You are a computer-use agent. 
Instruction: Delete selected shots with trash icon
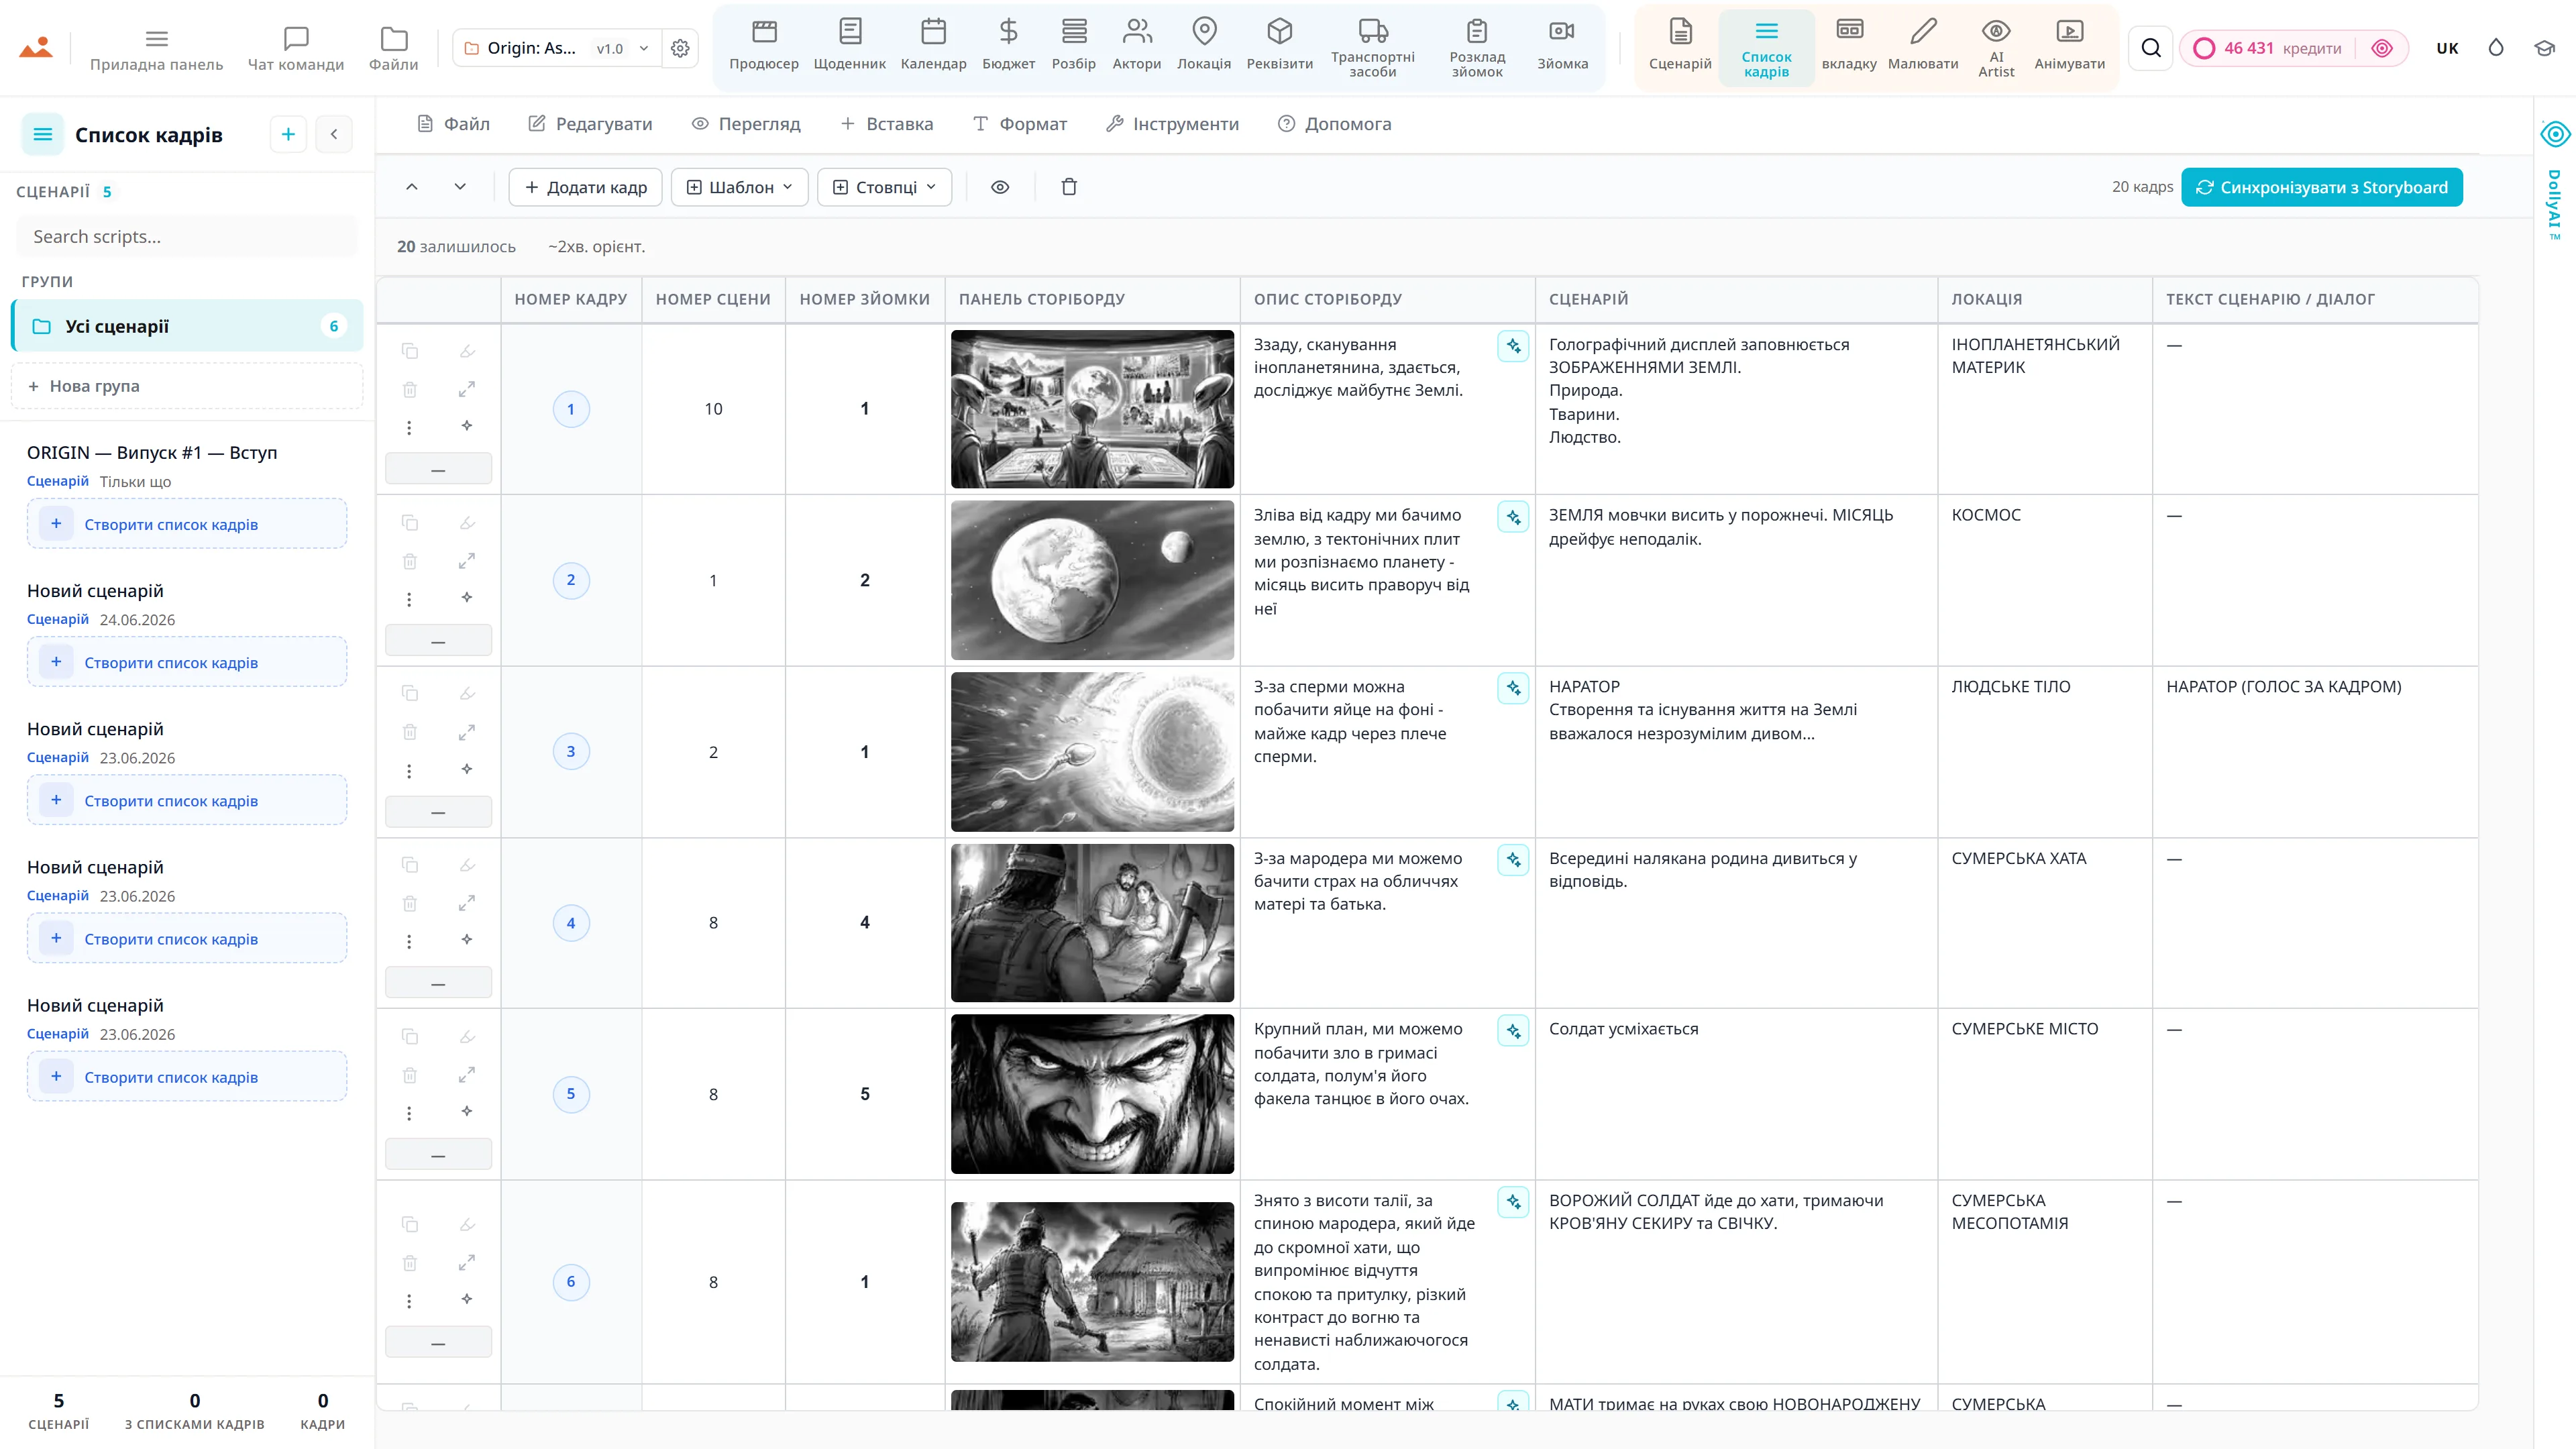[1069, 187]
